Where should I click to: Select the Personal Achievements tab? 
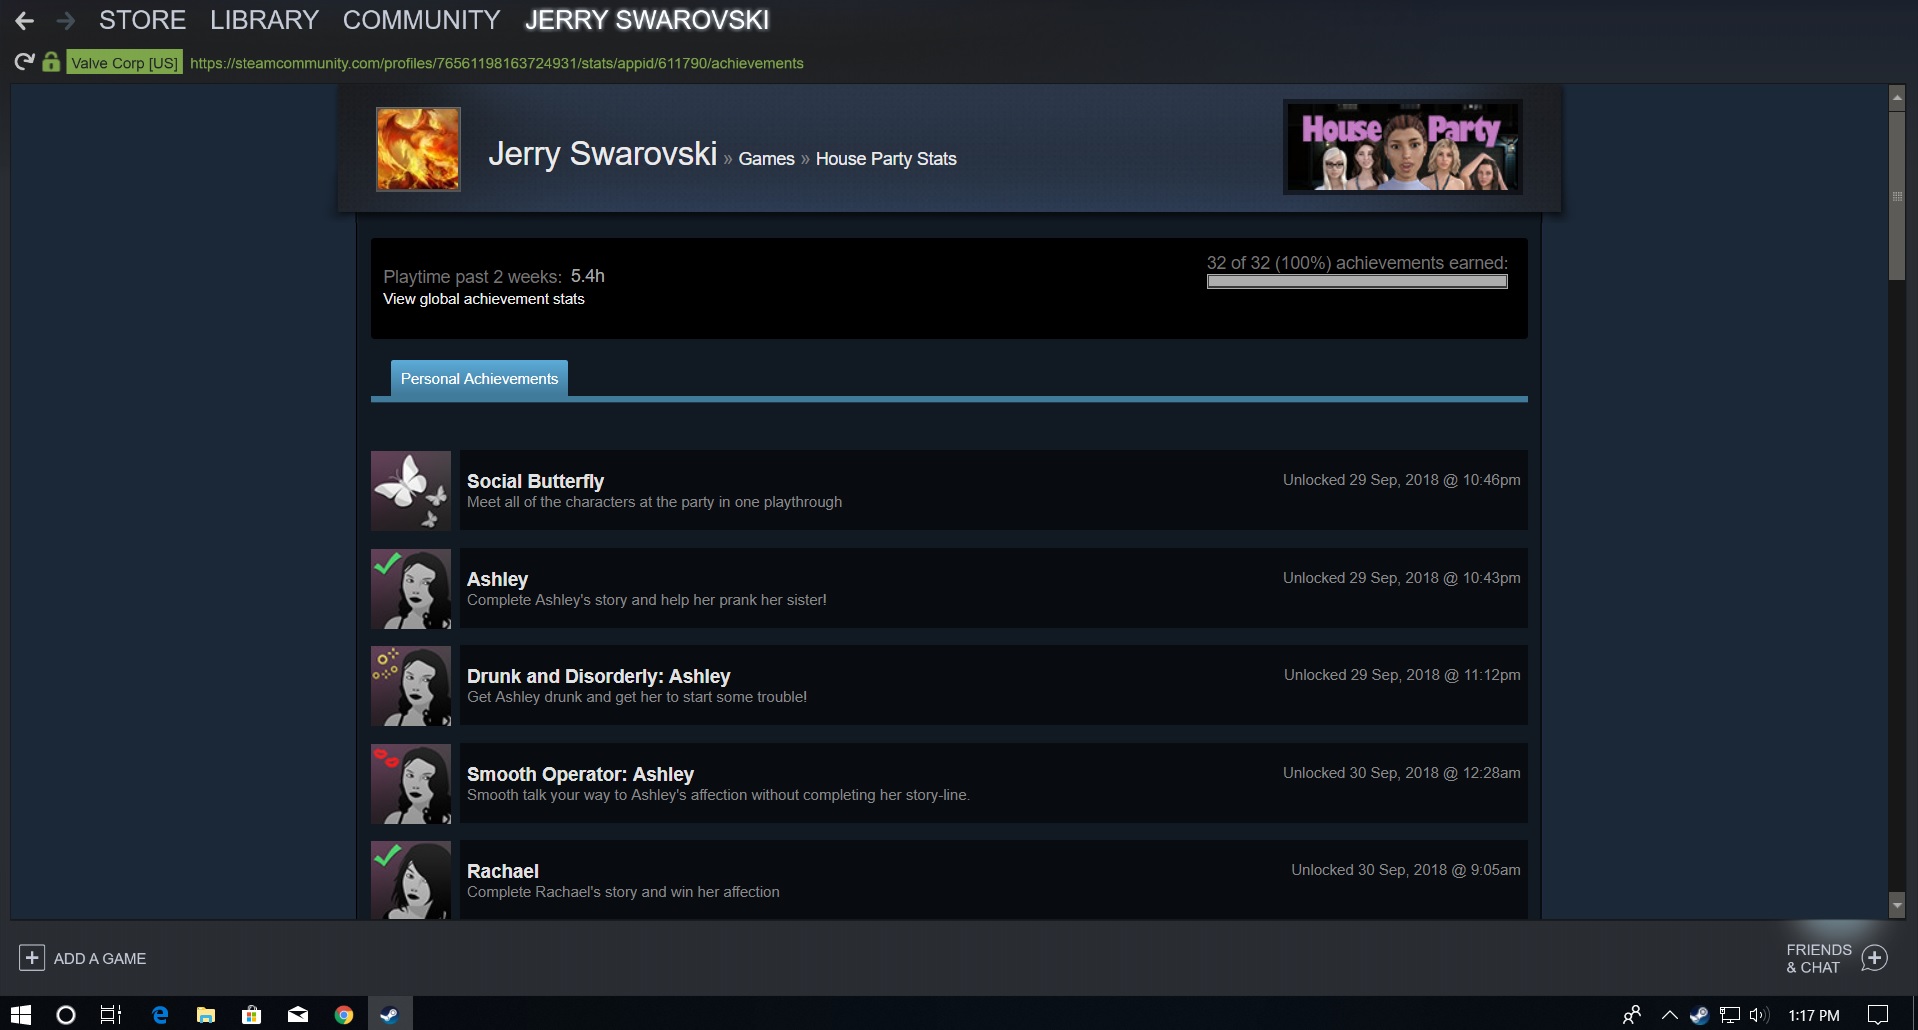coord(479,379)
